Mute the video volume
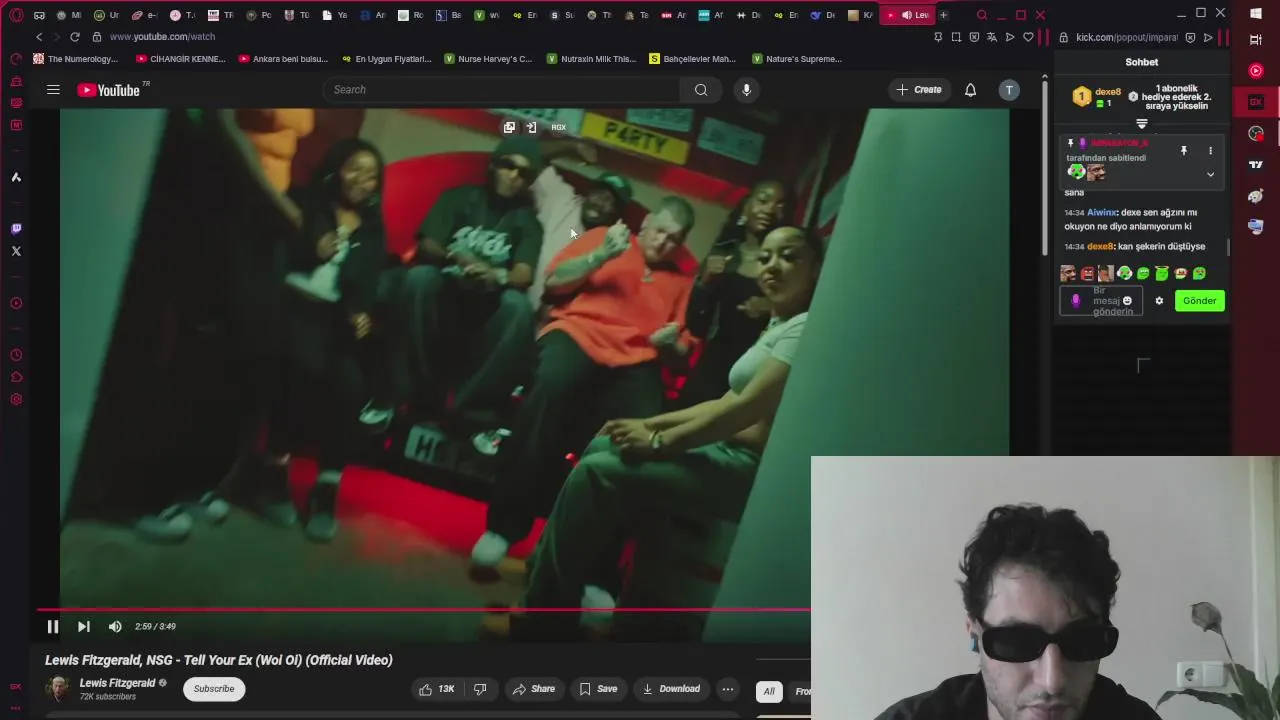Screen dimensions: 1280x720 pyautogui.click(x=115, y=627)
